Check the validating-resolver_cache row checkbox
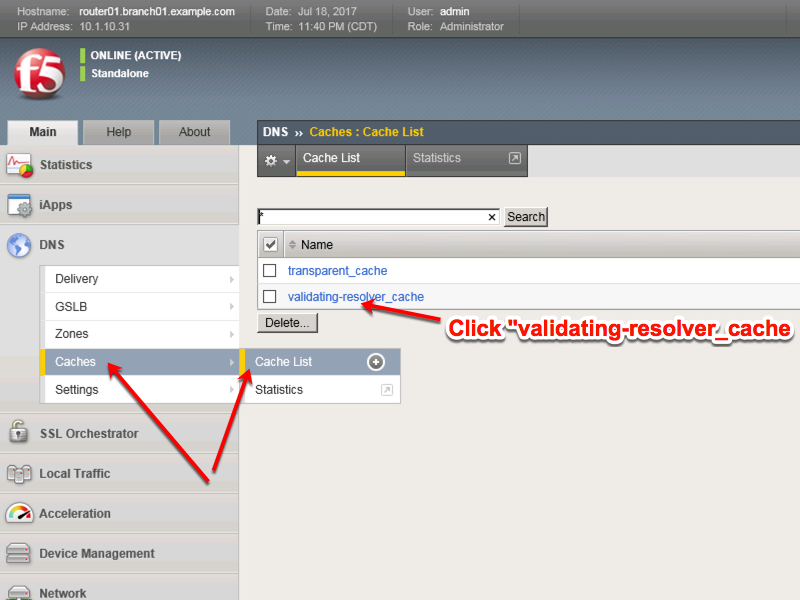 269,296
